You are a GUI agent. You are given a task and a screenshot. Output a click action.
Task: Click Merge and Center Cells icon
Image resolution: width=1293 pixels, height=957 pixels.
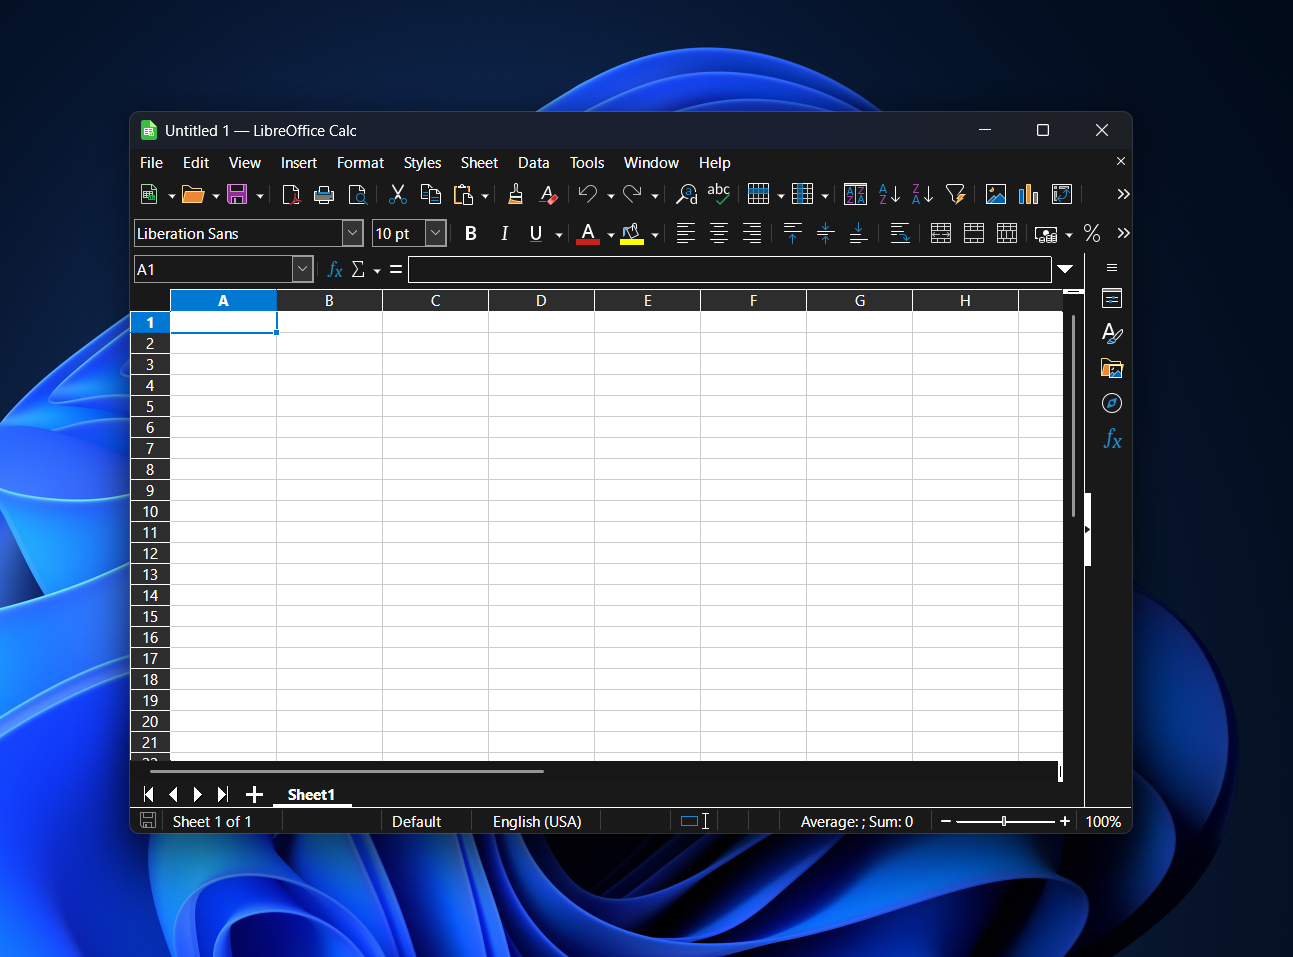coord(941,233)
